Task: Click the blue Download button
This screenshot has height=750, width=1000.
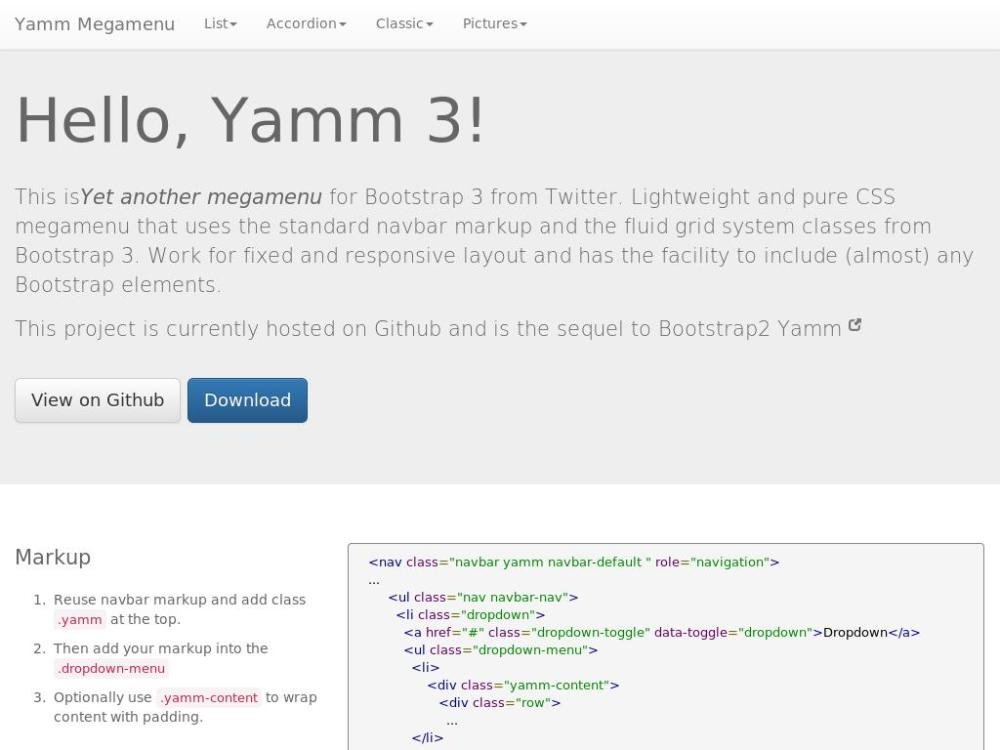Action: [247, 400]
